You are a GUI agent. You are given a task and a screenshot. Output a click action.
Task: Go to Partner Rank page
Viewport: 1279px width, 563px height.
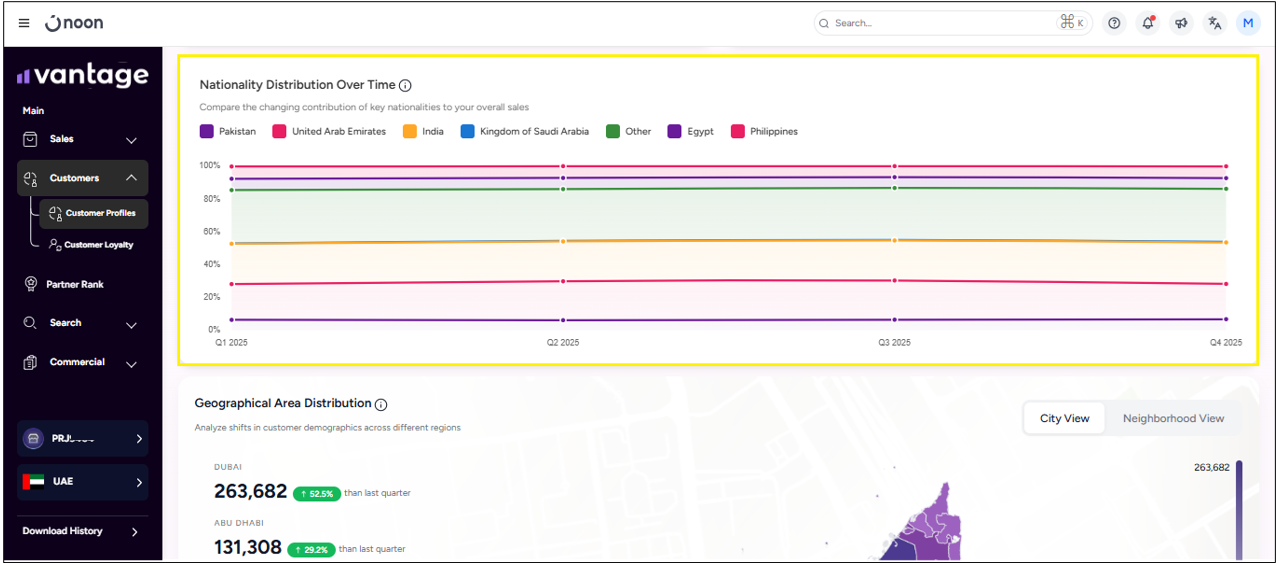74,284
